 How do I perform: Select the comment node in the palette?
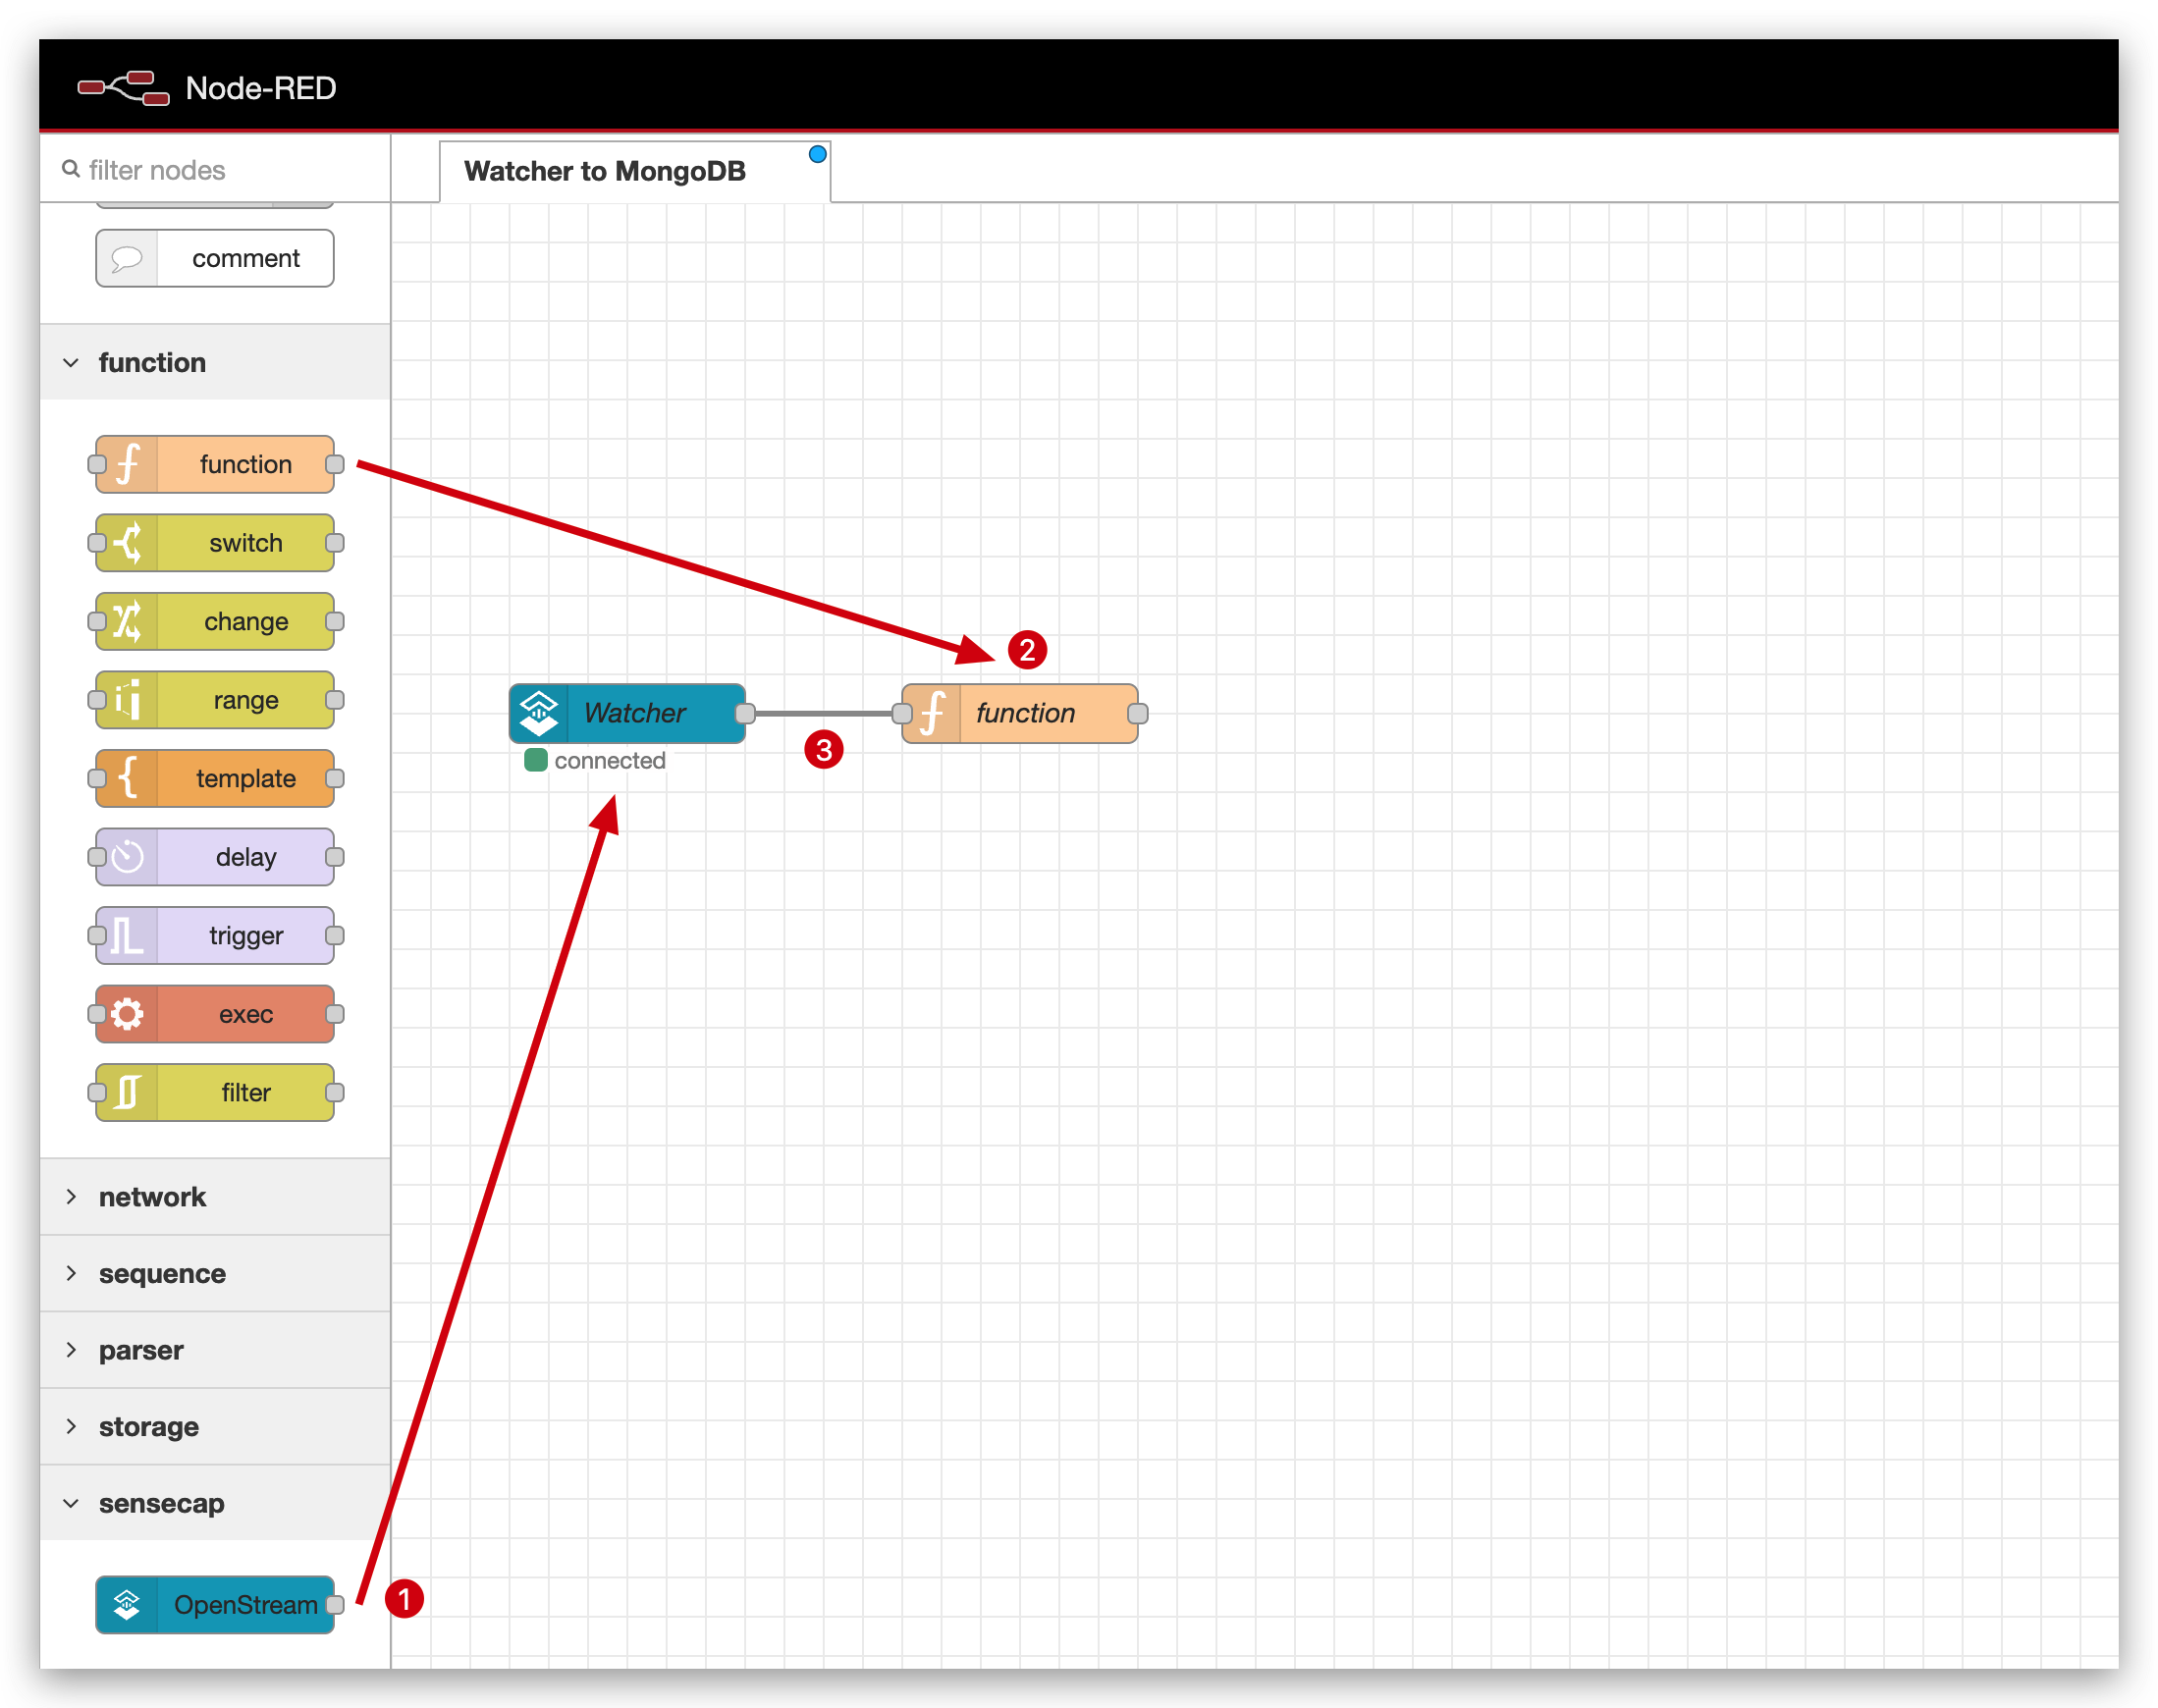tap(215, 258)
